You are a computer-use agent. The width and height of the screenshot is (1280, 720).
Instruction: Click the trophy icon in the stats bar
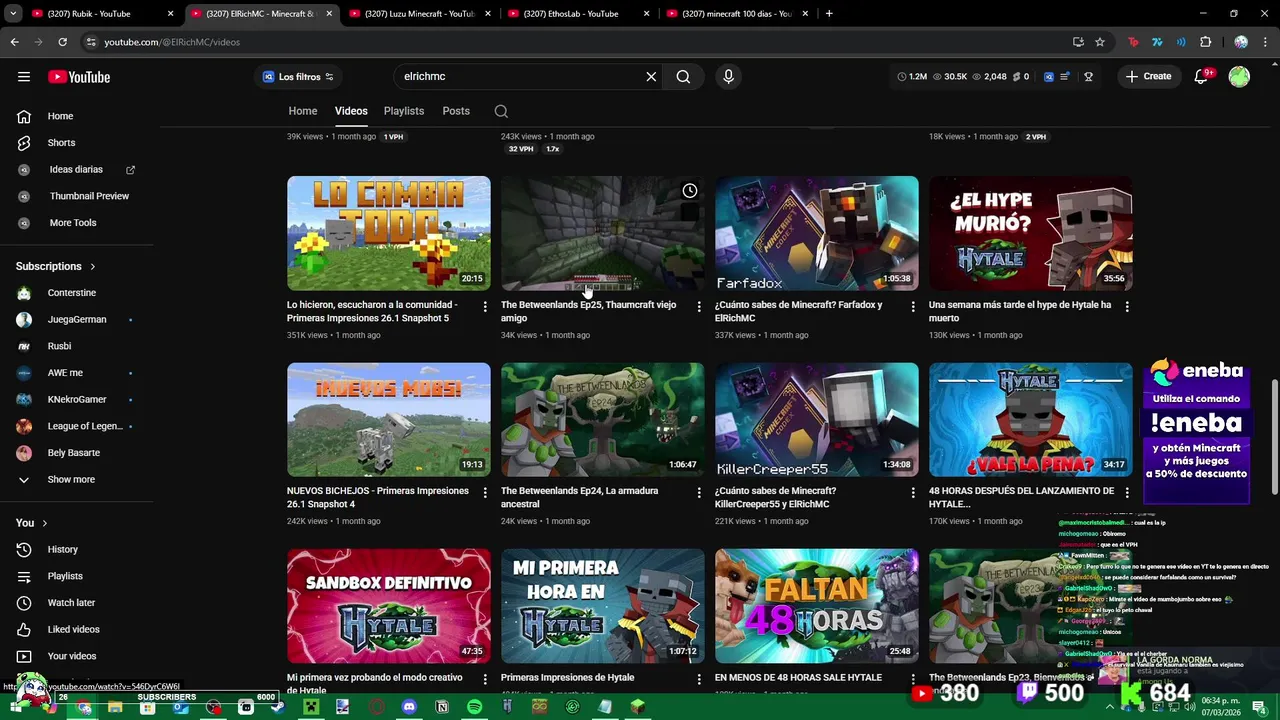point(1088,76)
